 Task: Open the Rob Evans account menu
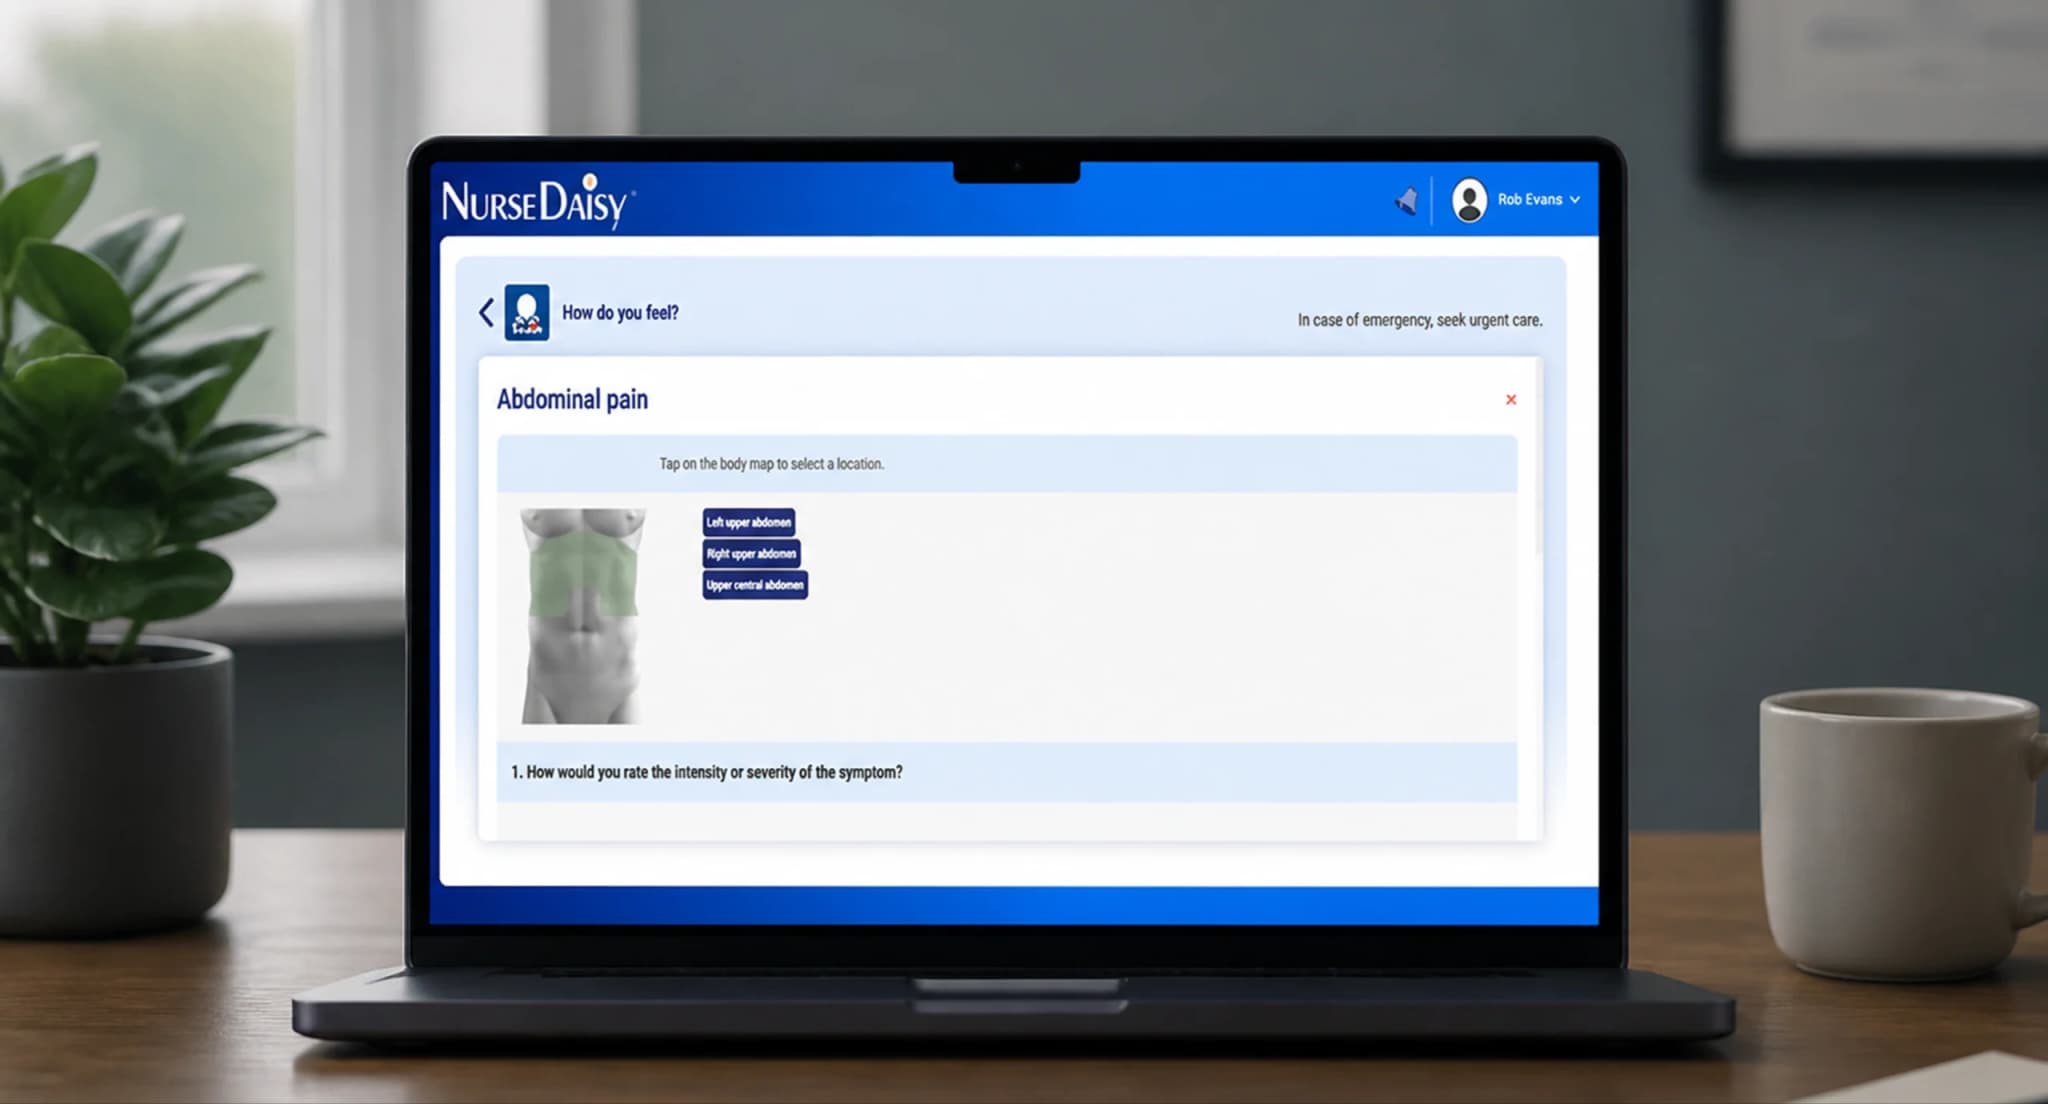[x=1516, y=200]
